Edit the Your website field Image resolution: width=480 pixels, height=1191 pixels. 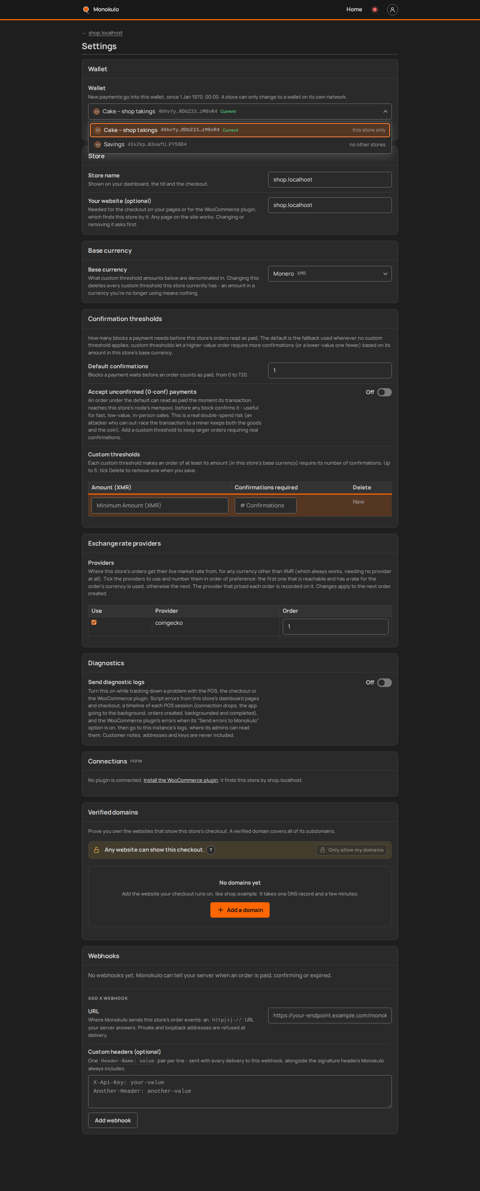330,205
